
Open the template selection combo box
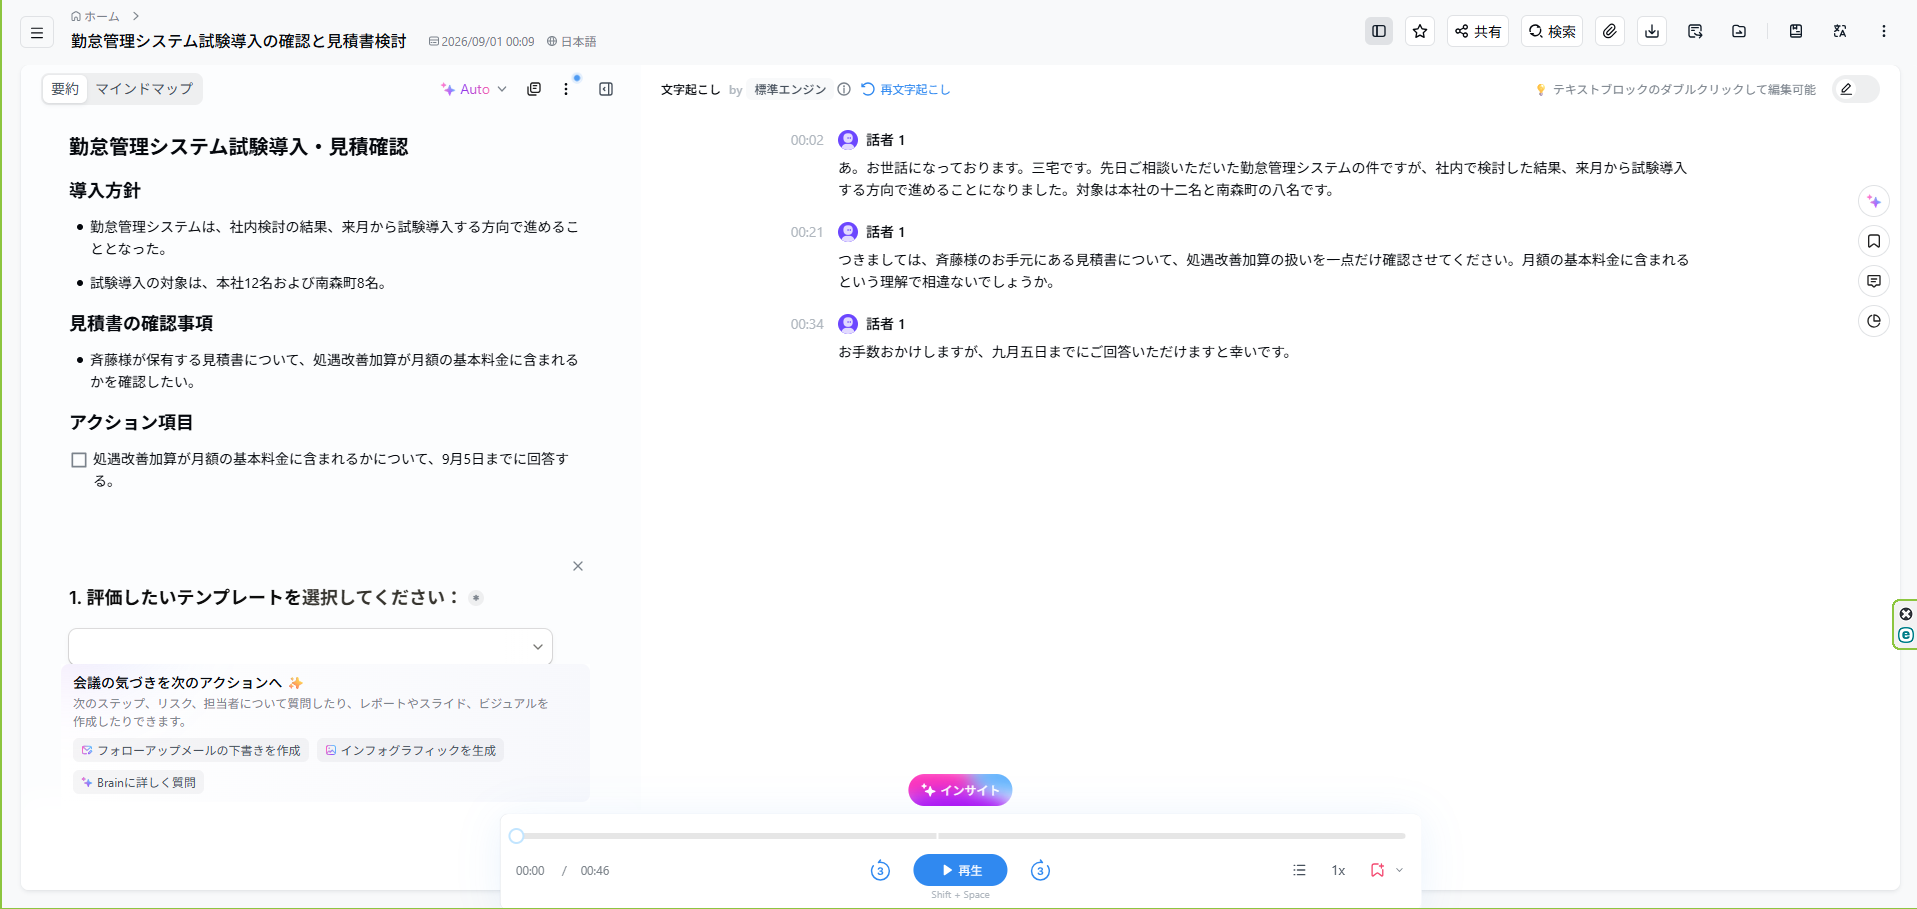[x=310, y=646]
